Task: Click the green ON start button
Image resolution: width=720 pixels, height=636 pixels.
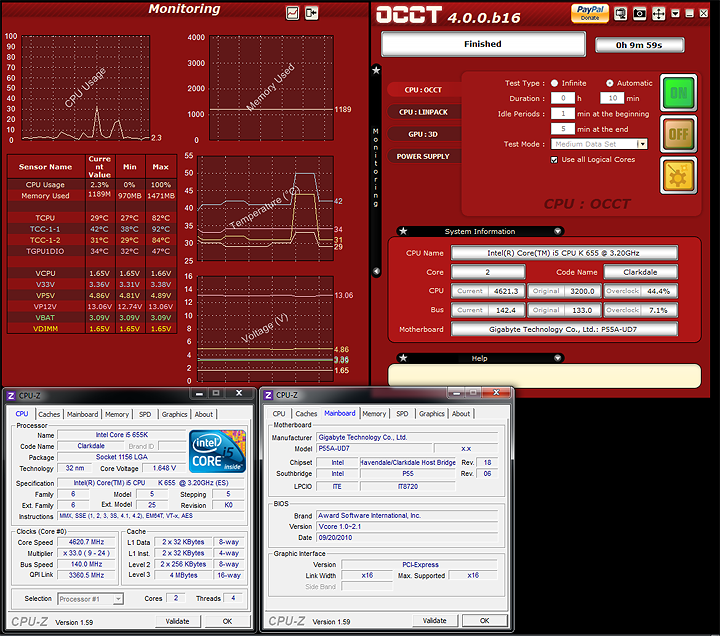Action: point(679,93)
